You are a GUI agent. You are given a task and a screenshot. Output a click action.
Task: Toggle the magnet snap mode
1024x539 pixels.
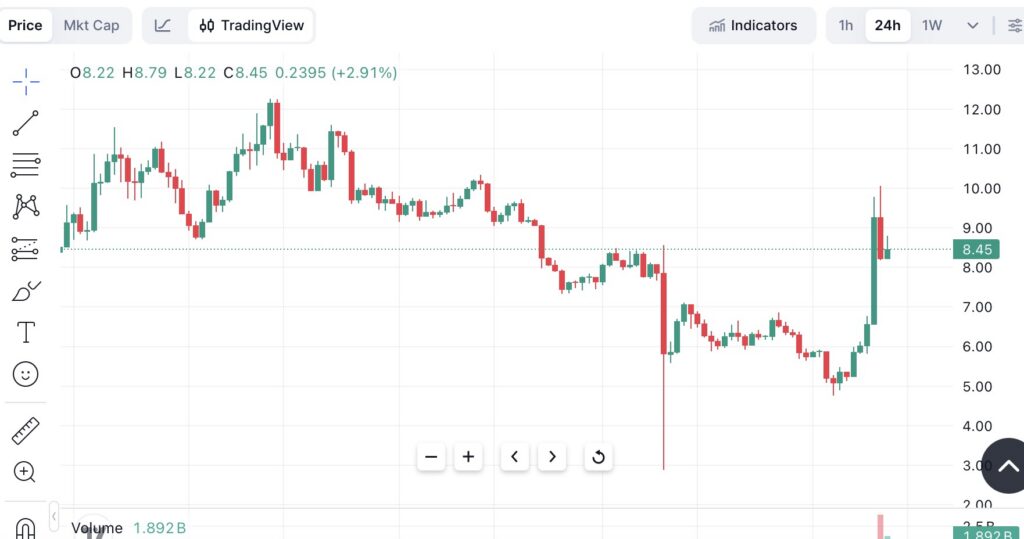(26, 526)
